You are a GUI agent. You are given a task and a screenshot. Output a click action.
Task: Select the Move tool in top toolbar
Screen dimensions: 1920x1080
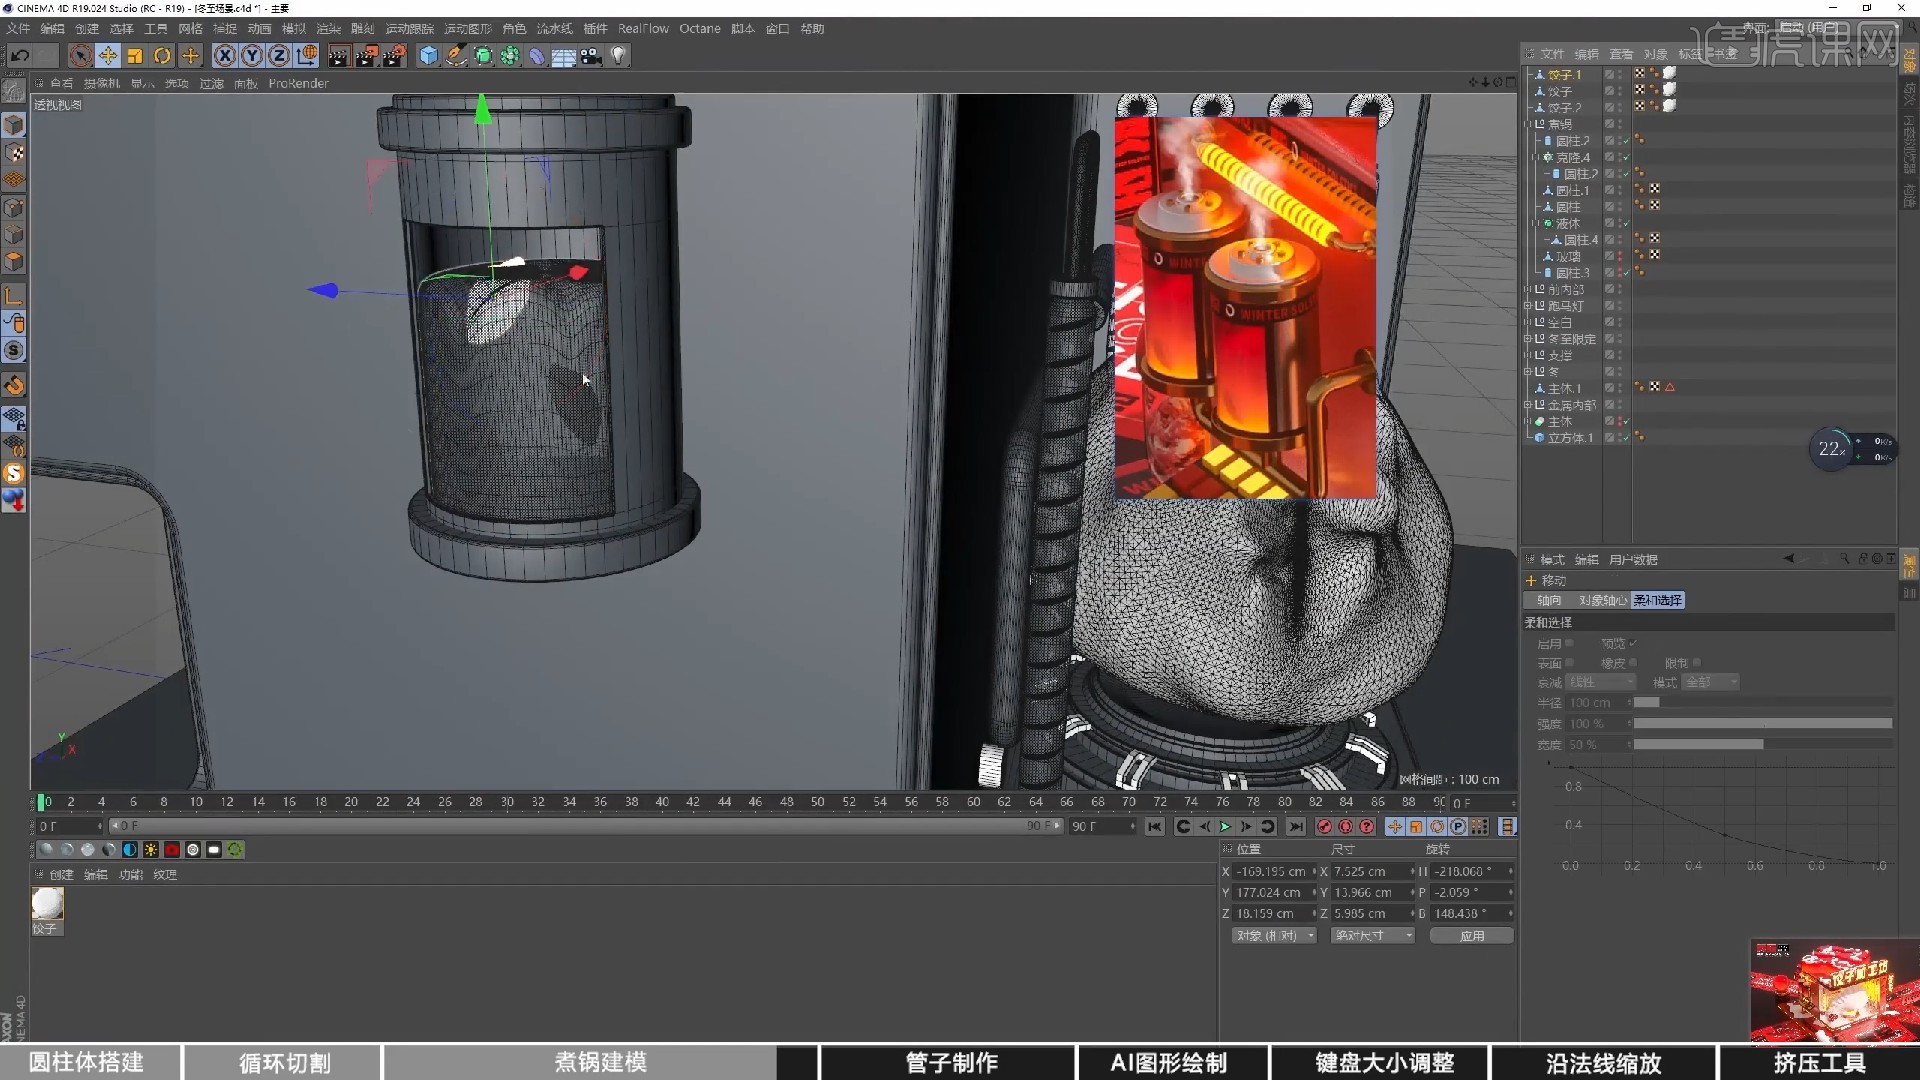[x=108, y=56]
